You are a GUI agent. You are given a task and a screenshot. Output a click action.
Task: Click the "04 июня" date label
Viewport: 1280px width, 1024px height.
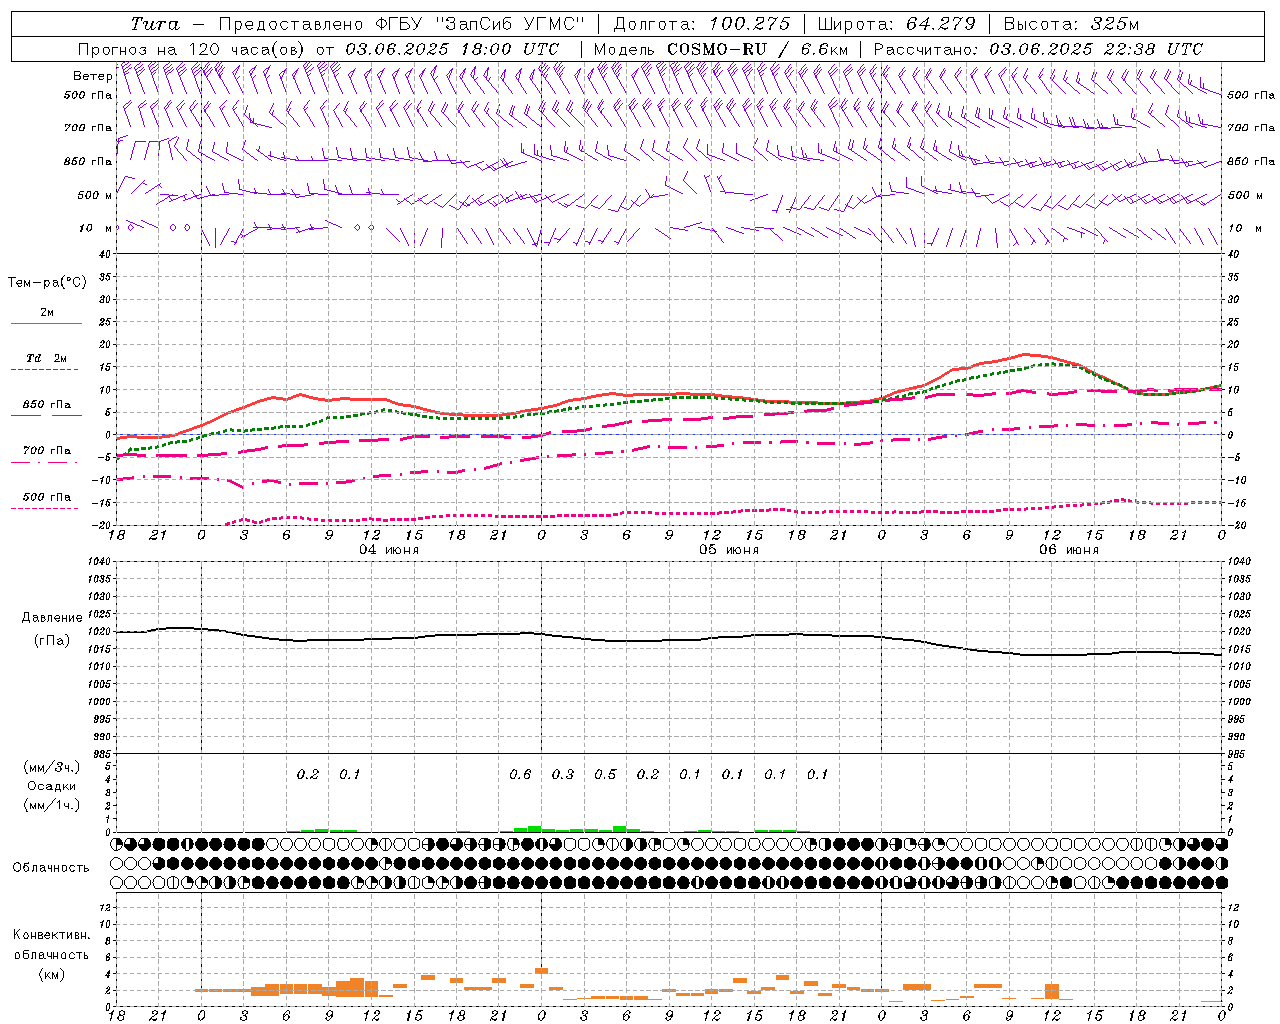(x=389, y=550)
